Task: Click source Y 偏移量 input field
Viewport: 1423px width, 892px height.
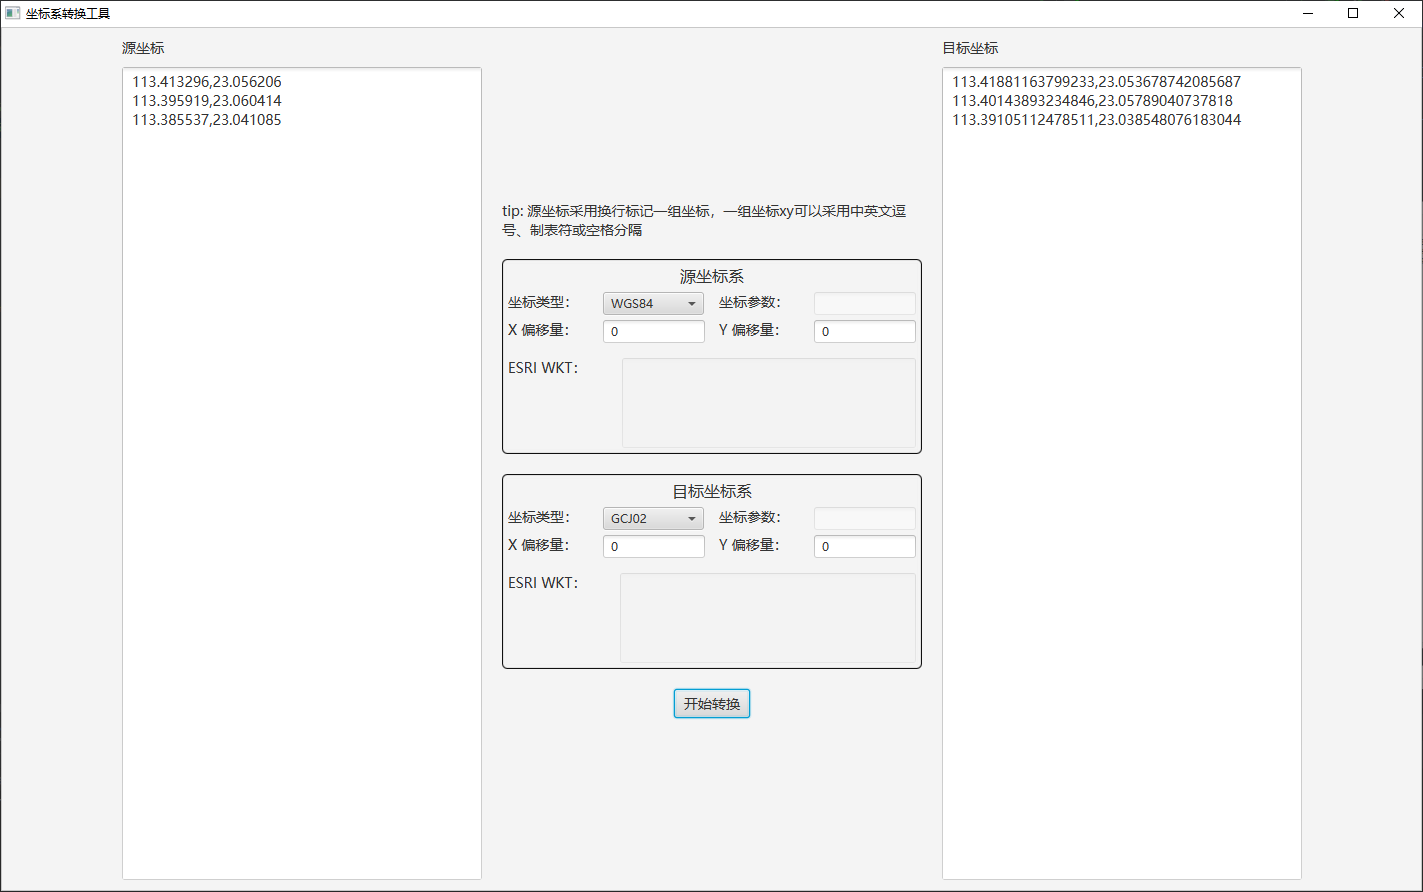Action: click(865, 331)
